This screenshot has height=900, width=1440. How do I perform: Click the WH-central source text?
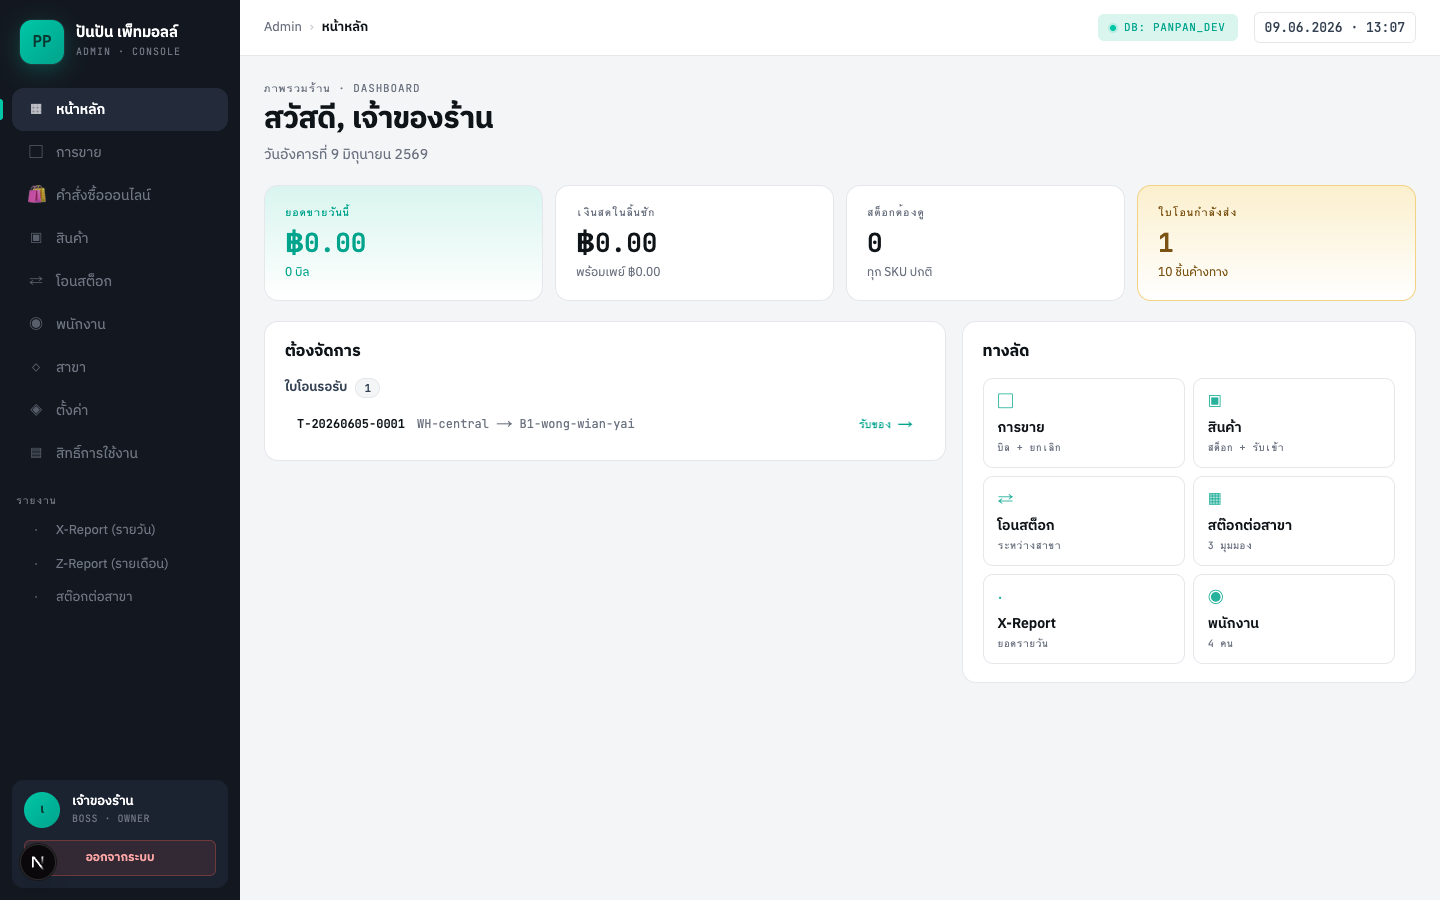click(x=453, y=424)
